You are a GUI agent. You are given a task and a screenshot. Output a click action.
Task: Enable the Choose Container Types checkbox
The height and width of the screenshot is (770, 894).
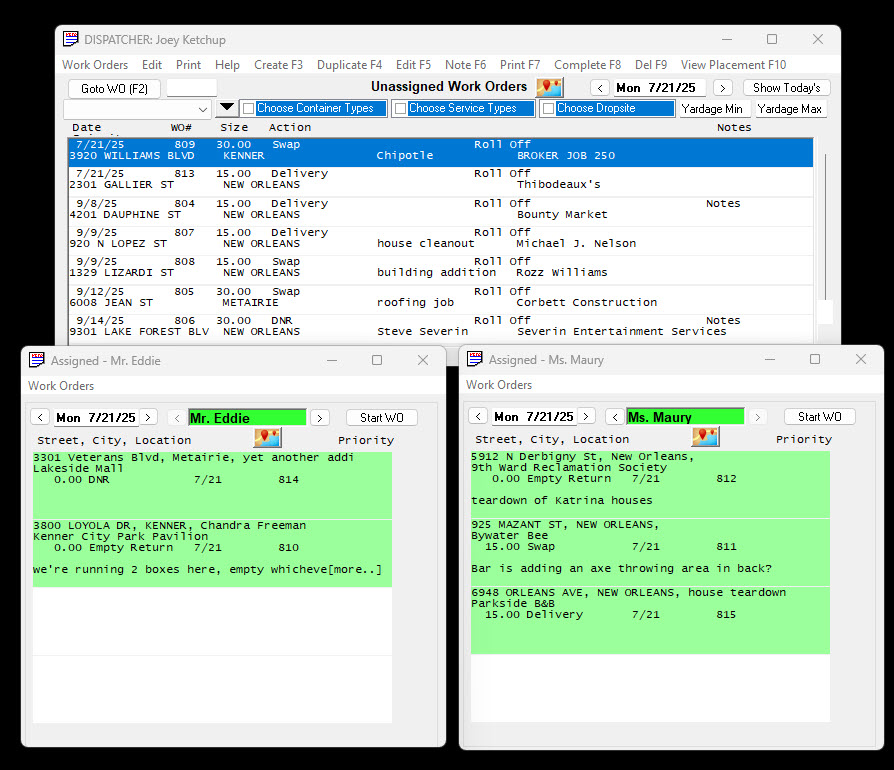pos(248,109)
